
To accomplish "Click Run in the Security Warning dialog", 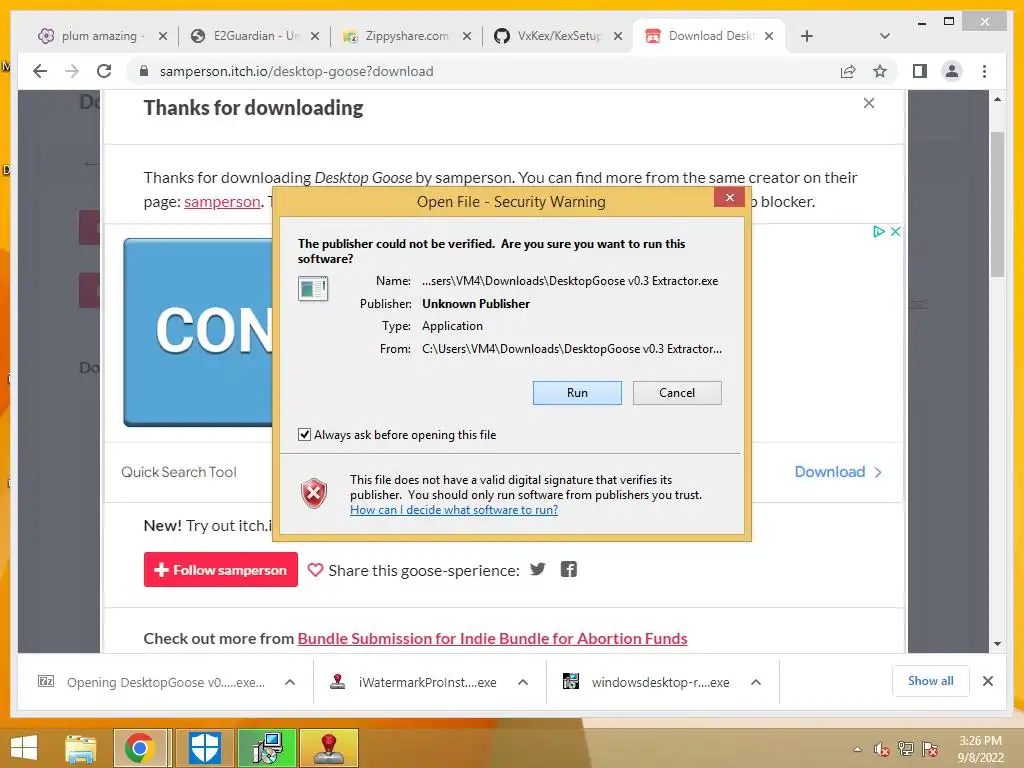I will click(577, 393).
